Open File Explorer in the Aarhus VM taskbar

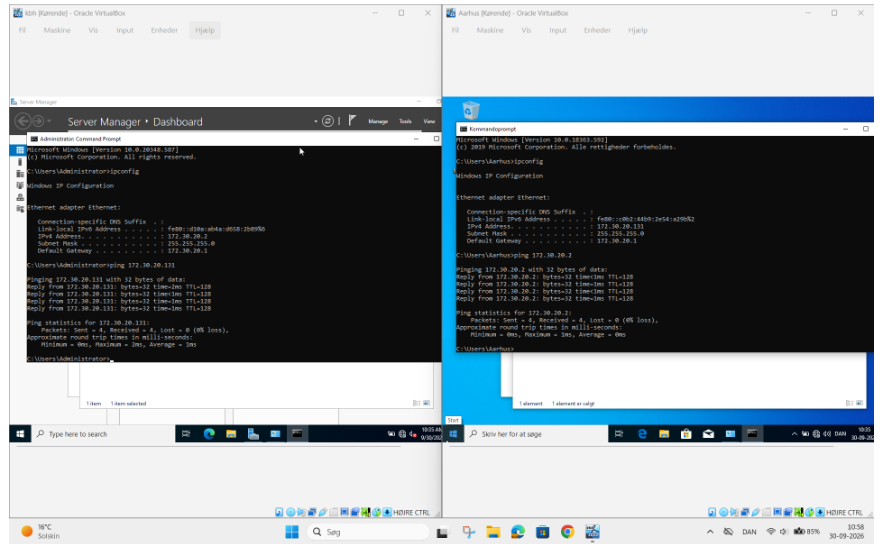coord(664,434)
